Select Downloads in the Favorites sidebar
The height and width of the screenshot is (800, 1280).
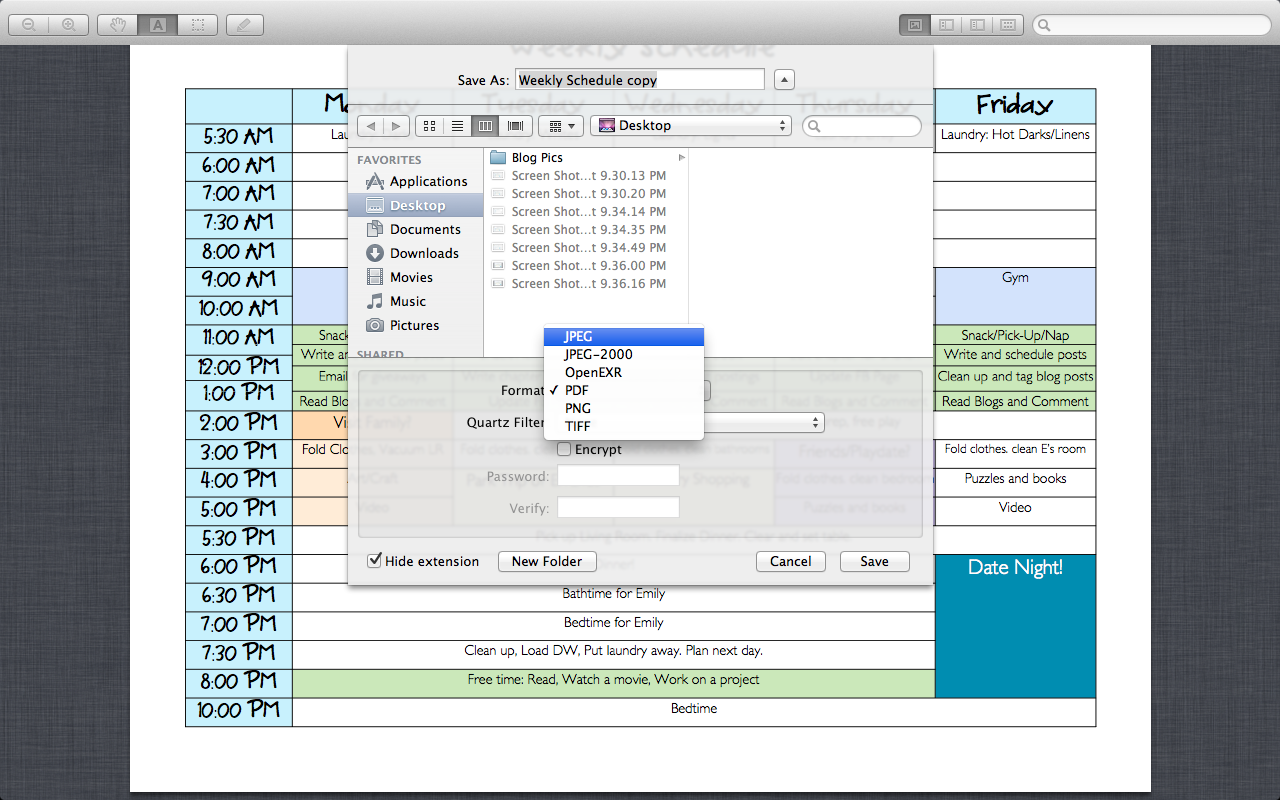click(x=416, y=253)
